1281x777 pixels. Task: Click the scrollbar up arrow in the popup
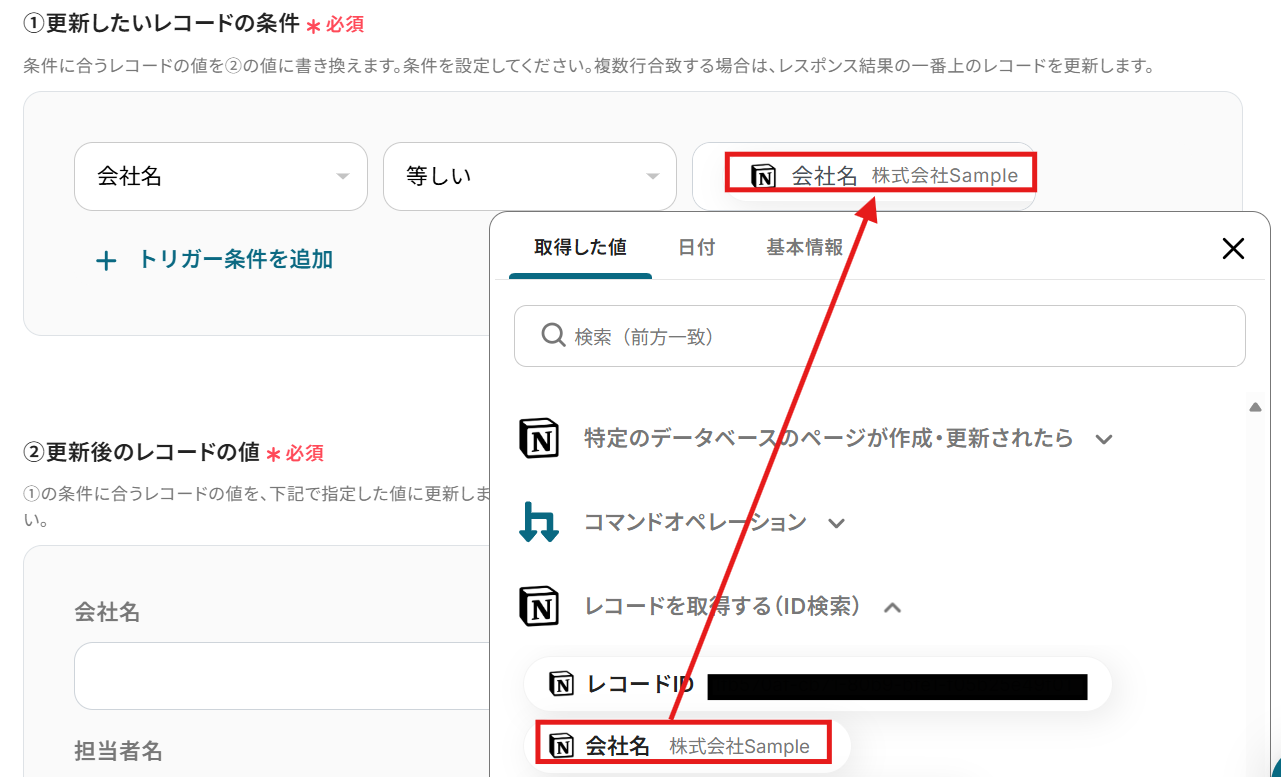[x=1256, y=407]
